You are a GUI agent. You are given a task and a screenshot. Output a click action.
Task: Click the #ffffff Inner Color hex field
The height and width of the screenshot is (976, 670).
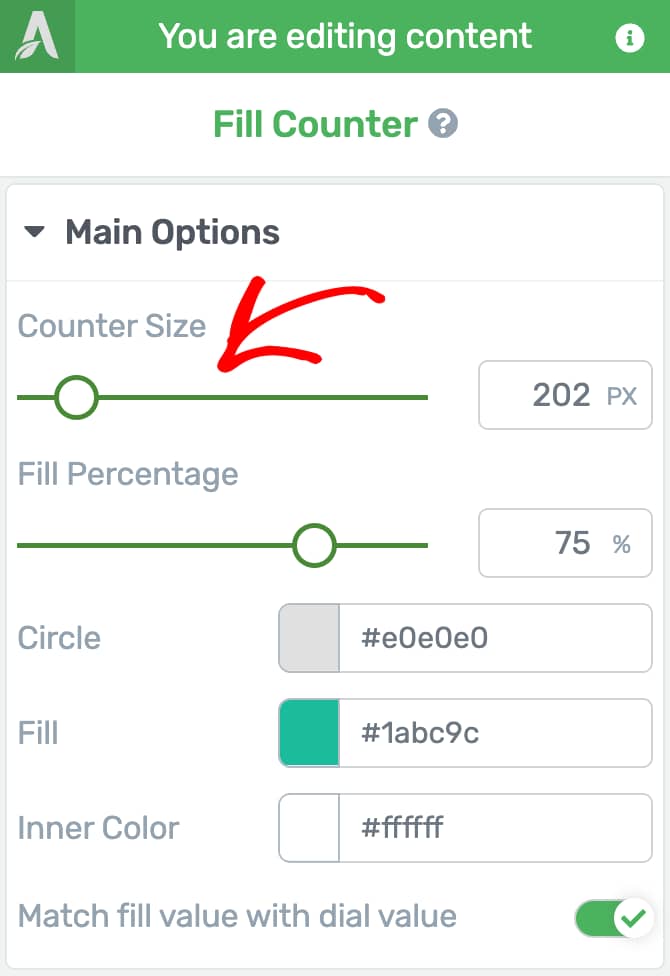point(495,828)
